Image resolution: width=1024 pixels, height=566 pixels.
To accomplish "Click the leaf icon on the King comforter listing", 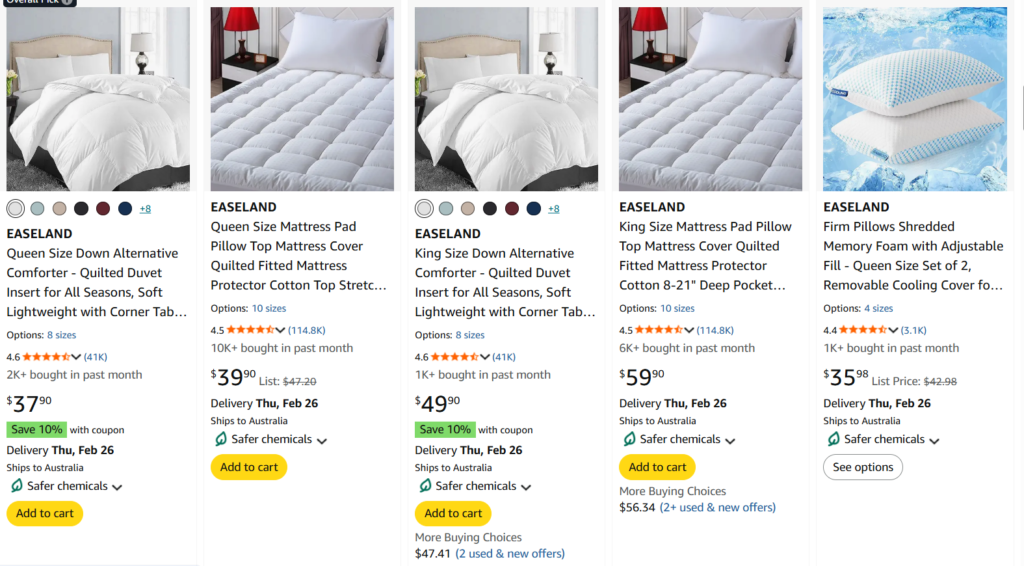I will coord(425,486).
